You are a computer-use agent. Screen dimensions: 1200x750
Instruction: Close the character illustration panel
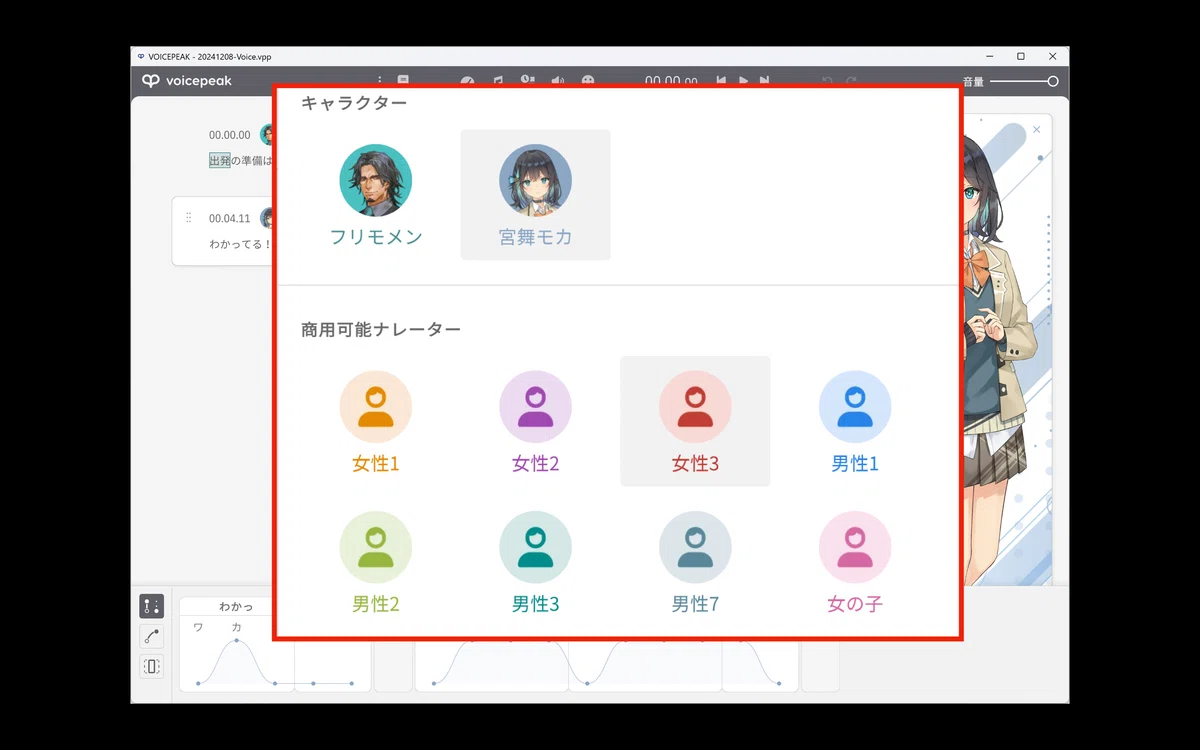[1036, 130]
